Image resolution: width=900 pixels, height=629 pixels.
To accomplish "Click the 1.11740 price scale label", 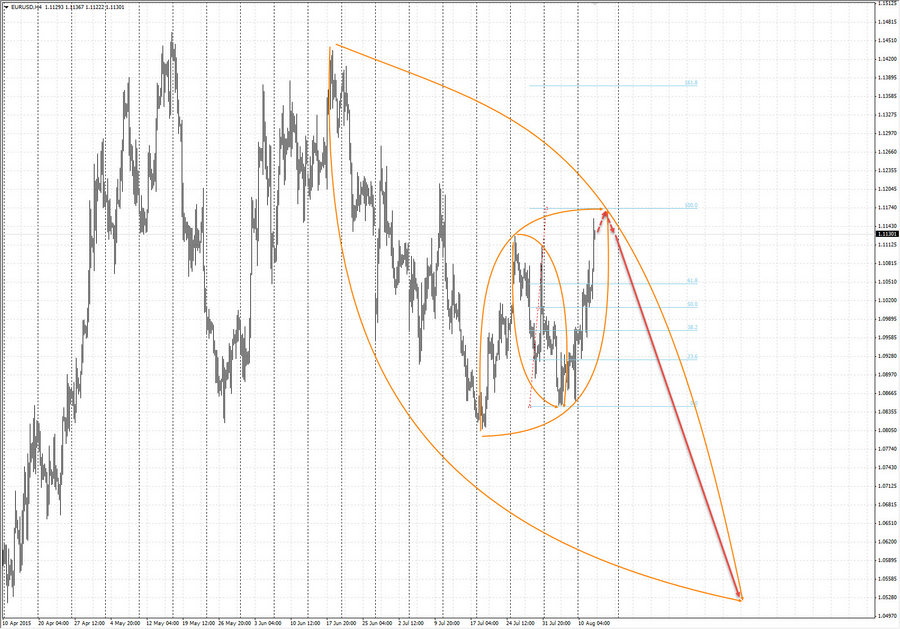I will 887,207.
